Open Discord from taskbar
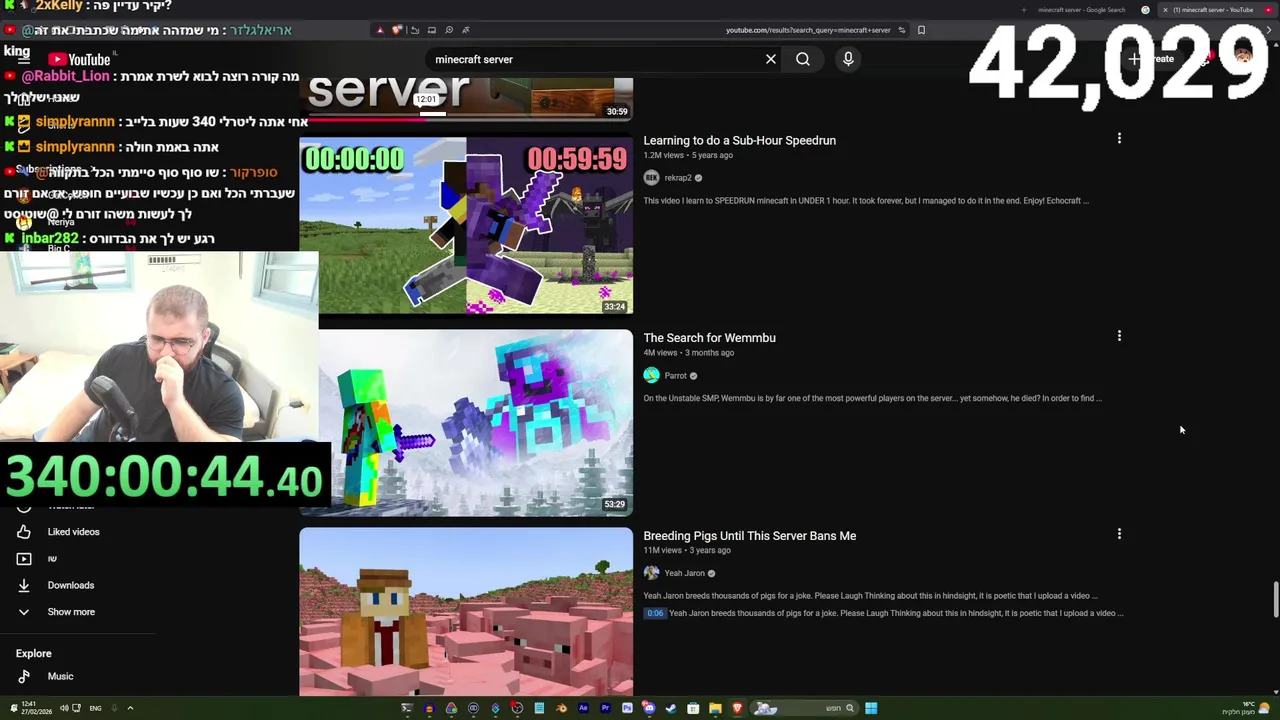Screen dimensions: 1280x720 [649, 708]
